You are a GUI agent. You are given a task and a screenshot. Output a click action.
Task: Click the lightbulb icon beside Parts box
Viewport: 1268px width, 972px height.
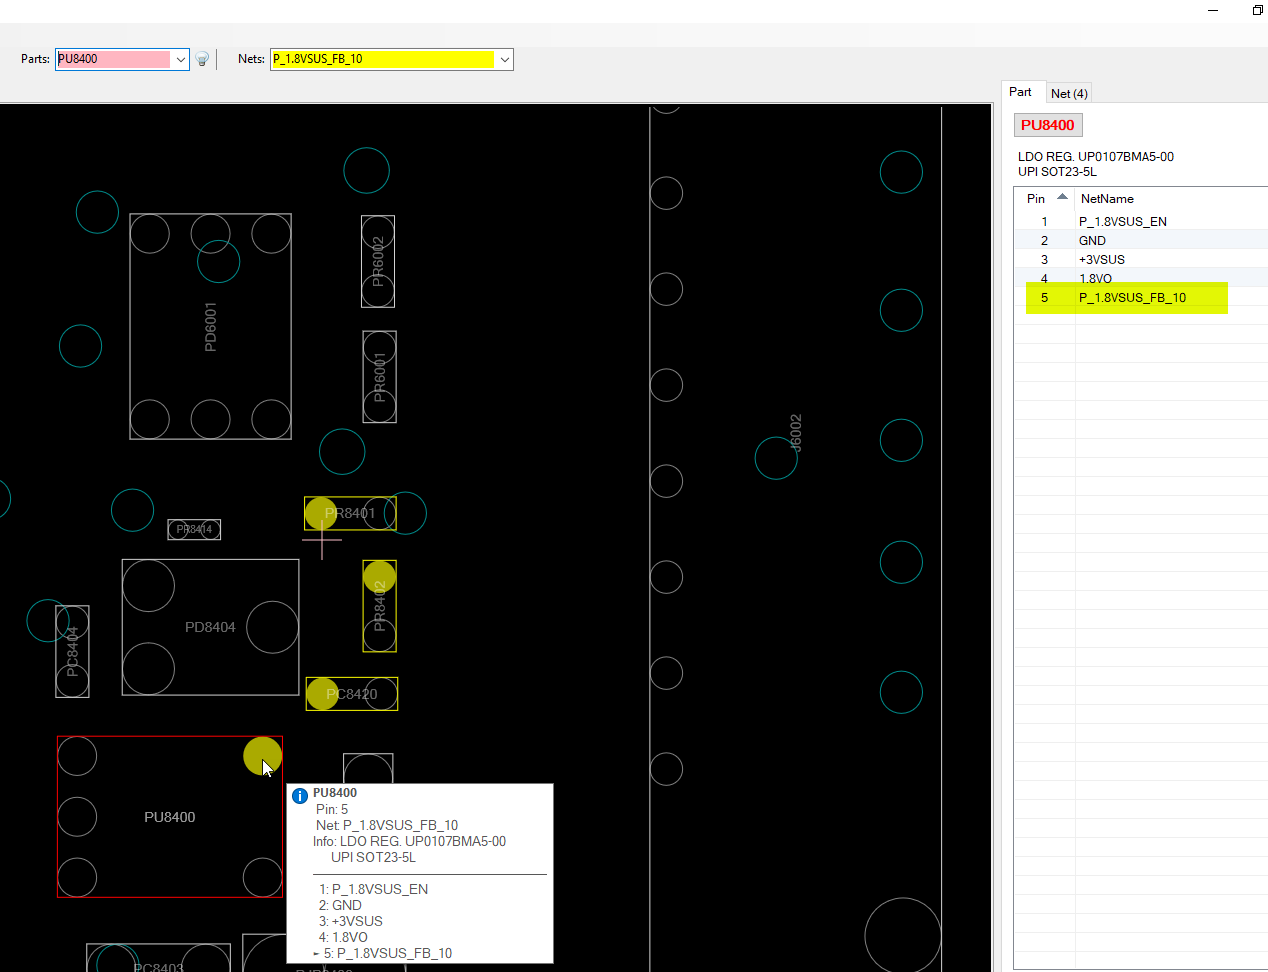coord(202,59)
